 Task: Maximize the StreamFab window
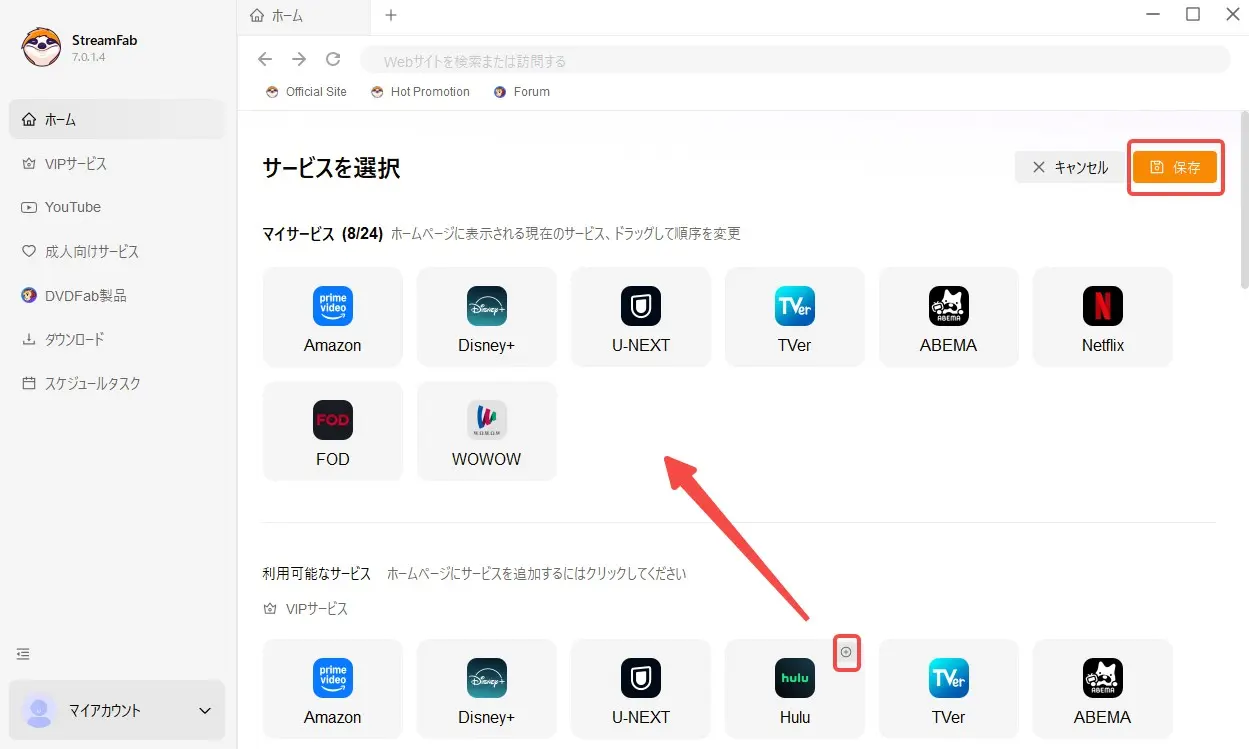tap(1193, 14)
